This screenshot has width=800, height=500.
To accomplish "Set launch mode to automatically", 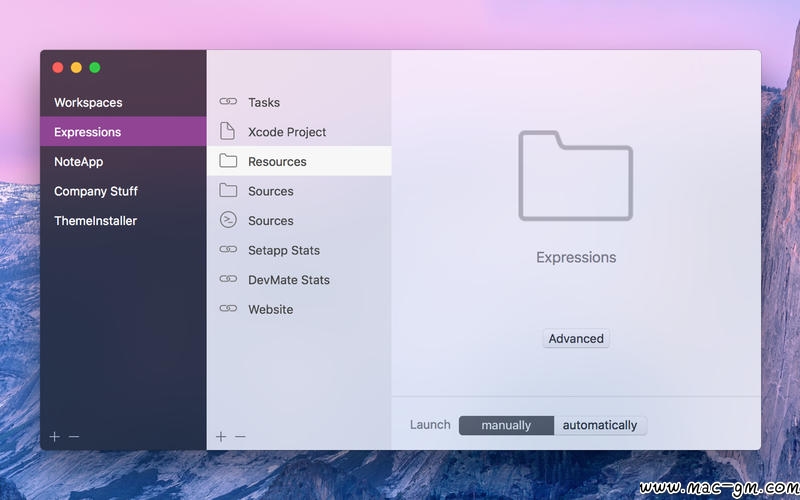I will pyautogui.click(x=600, y=426).
